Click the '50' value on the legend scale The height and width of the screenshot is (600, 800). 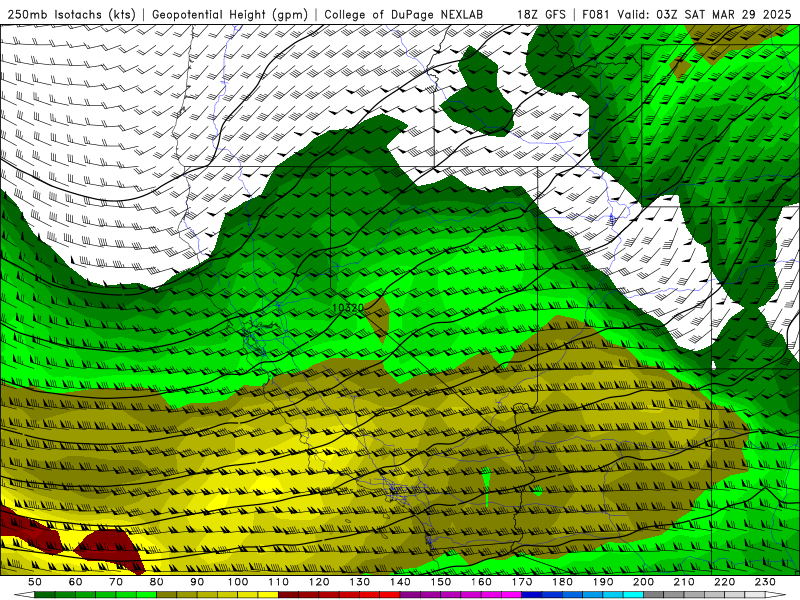35,582
